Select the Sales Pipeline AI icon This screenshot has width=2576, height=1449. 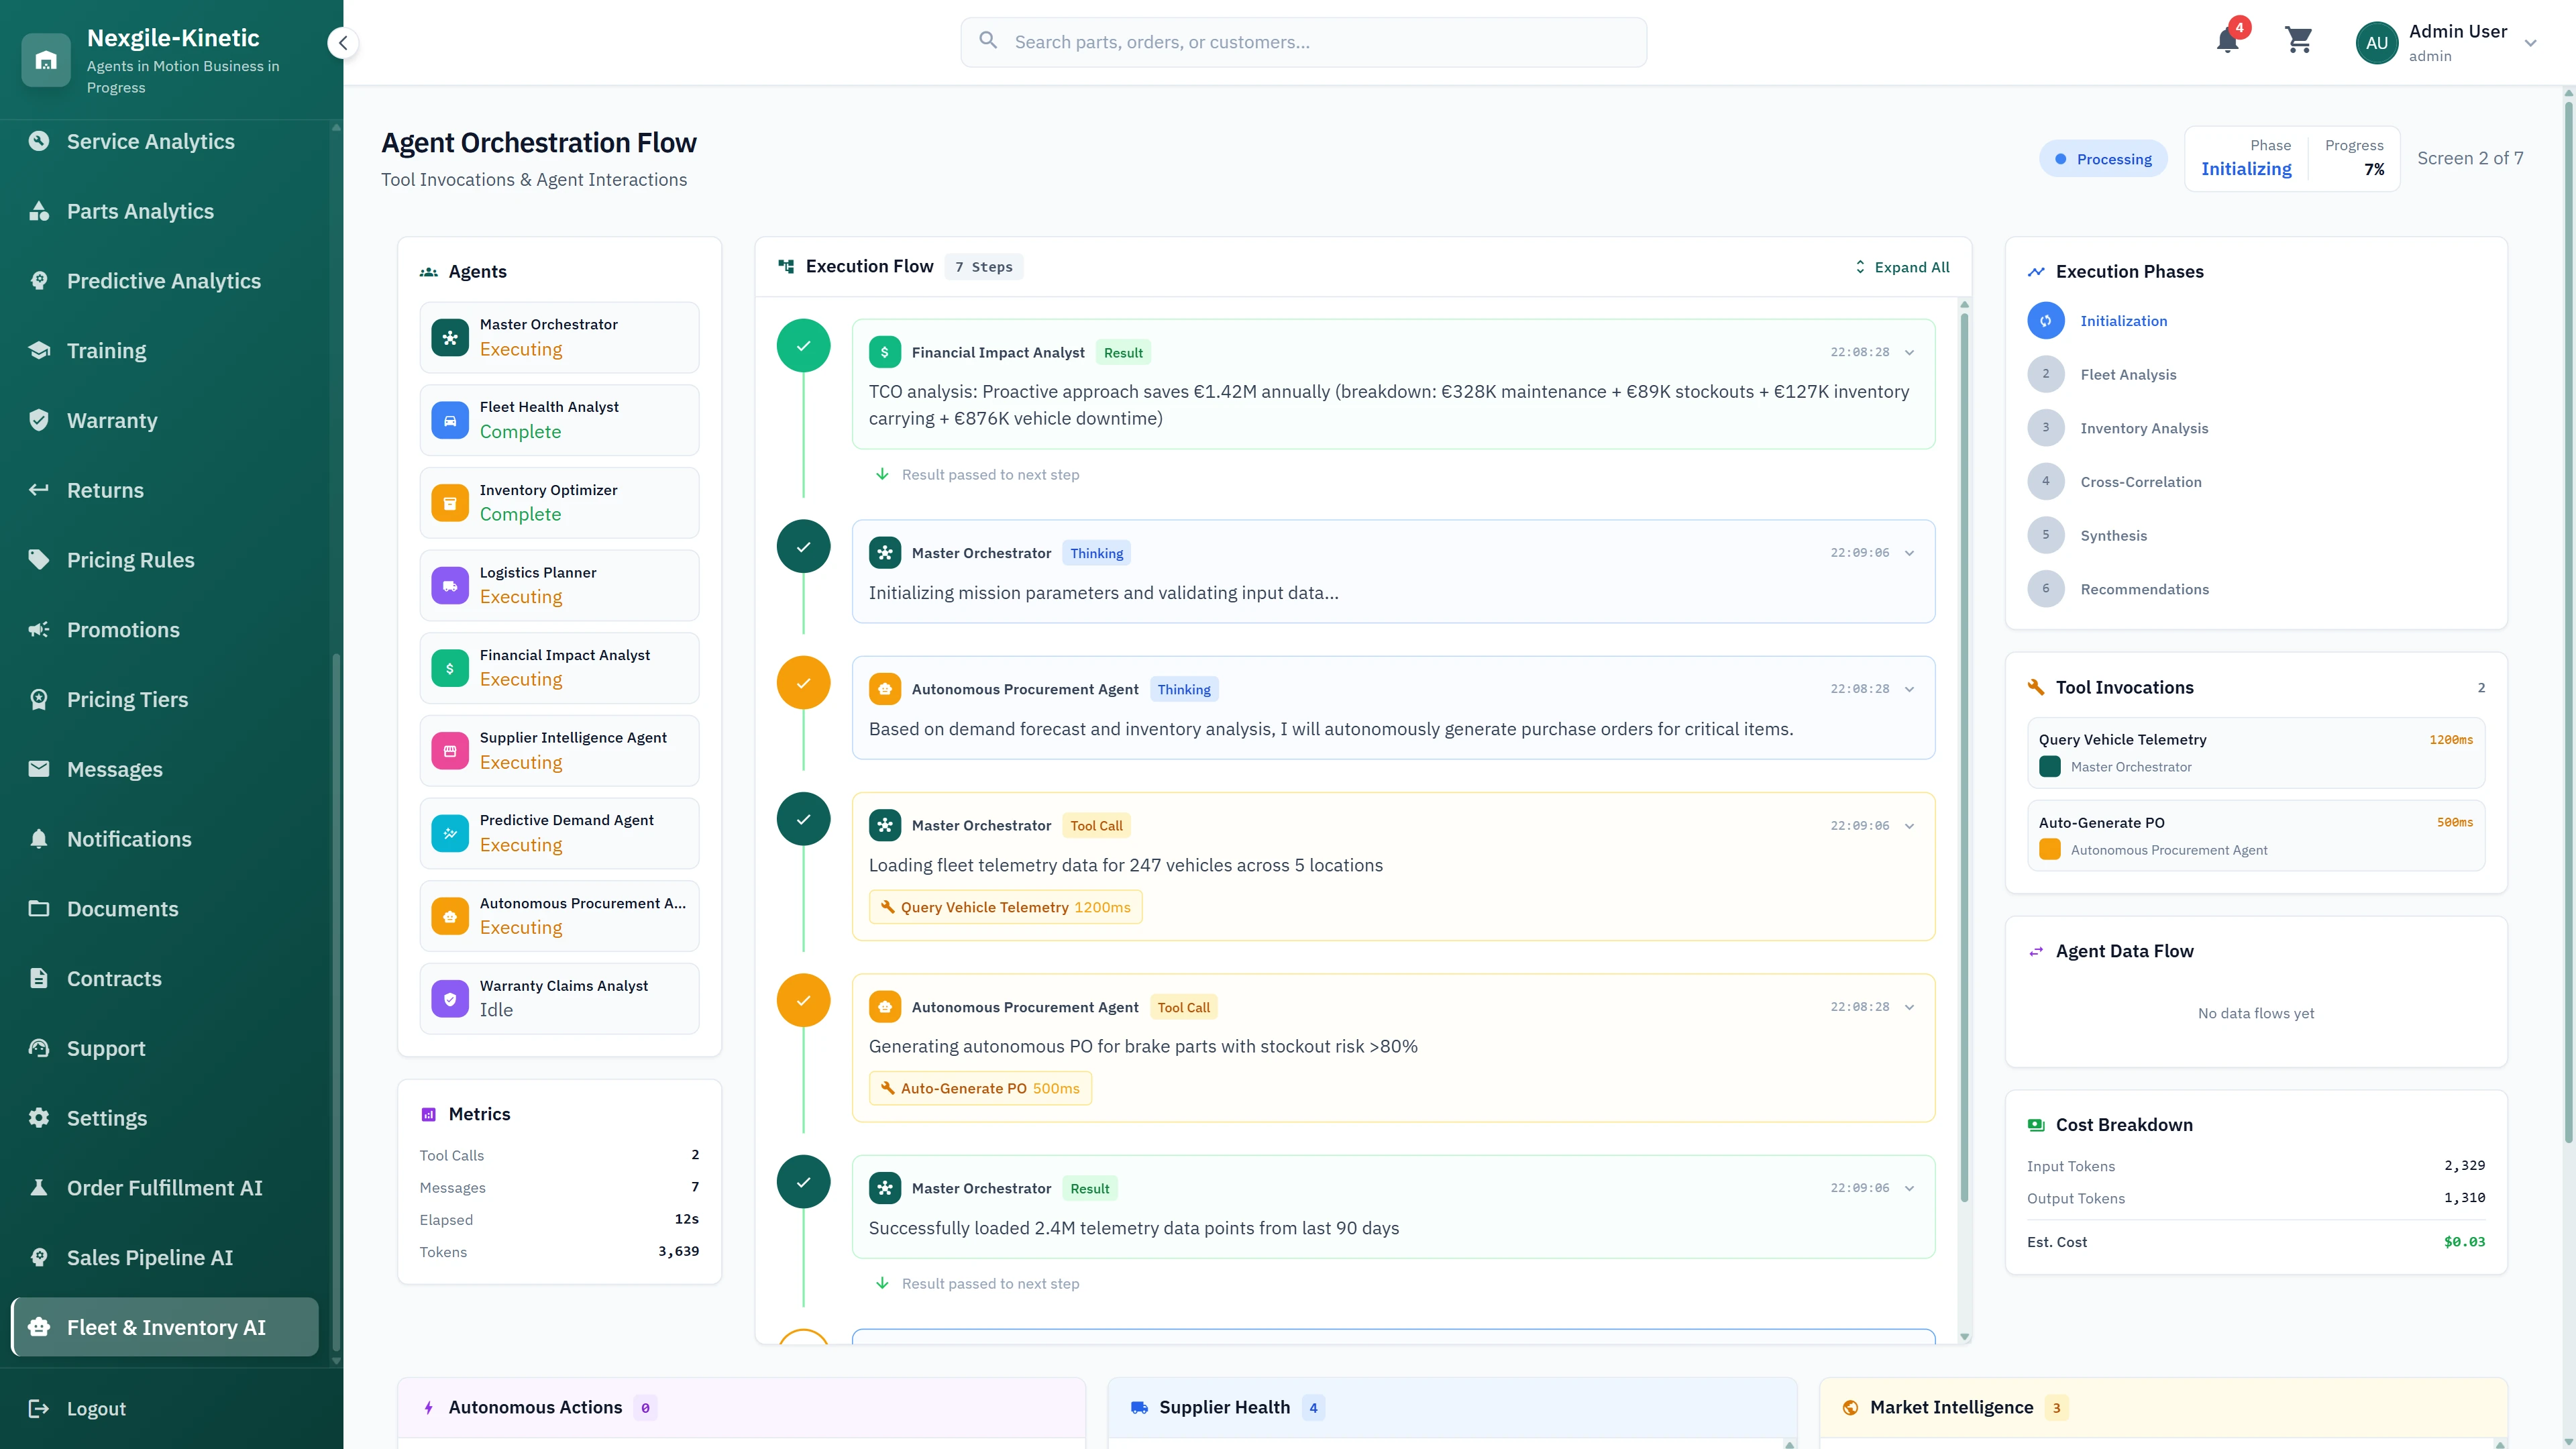pos(39,1257)
